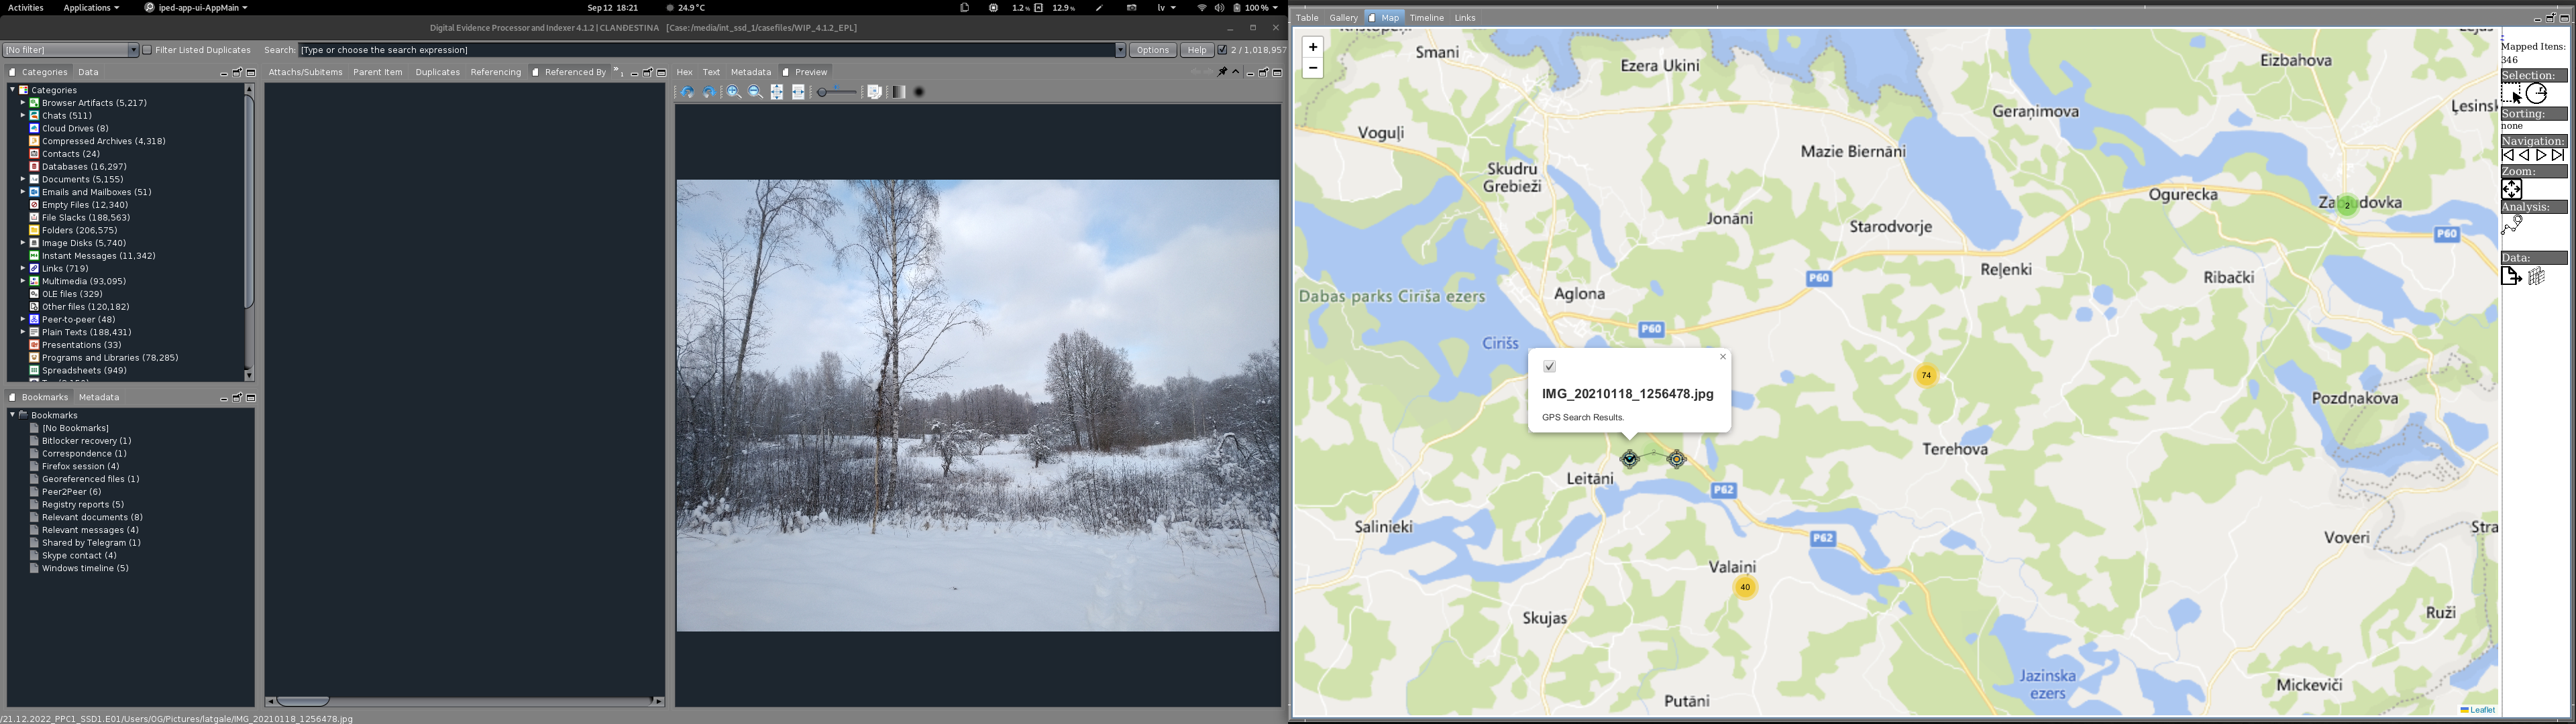Zoom in on the preview image
This screenshot has height=724, width=2576.
pos(733,92)
